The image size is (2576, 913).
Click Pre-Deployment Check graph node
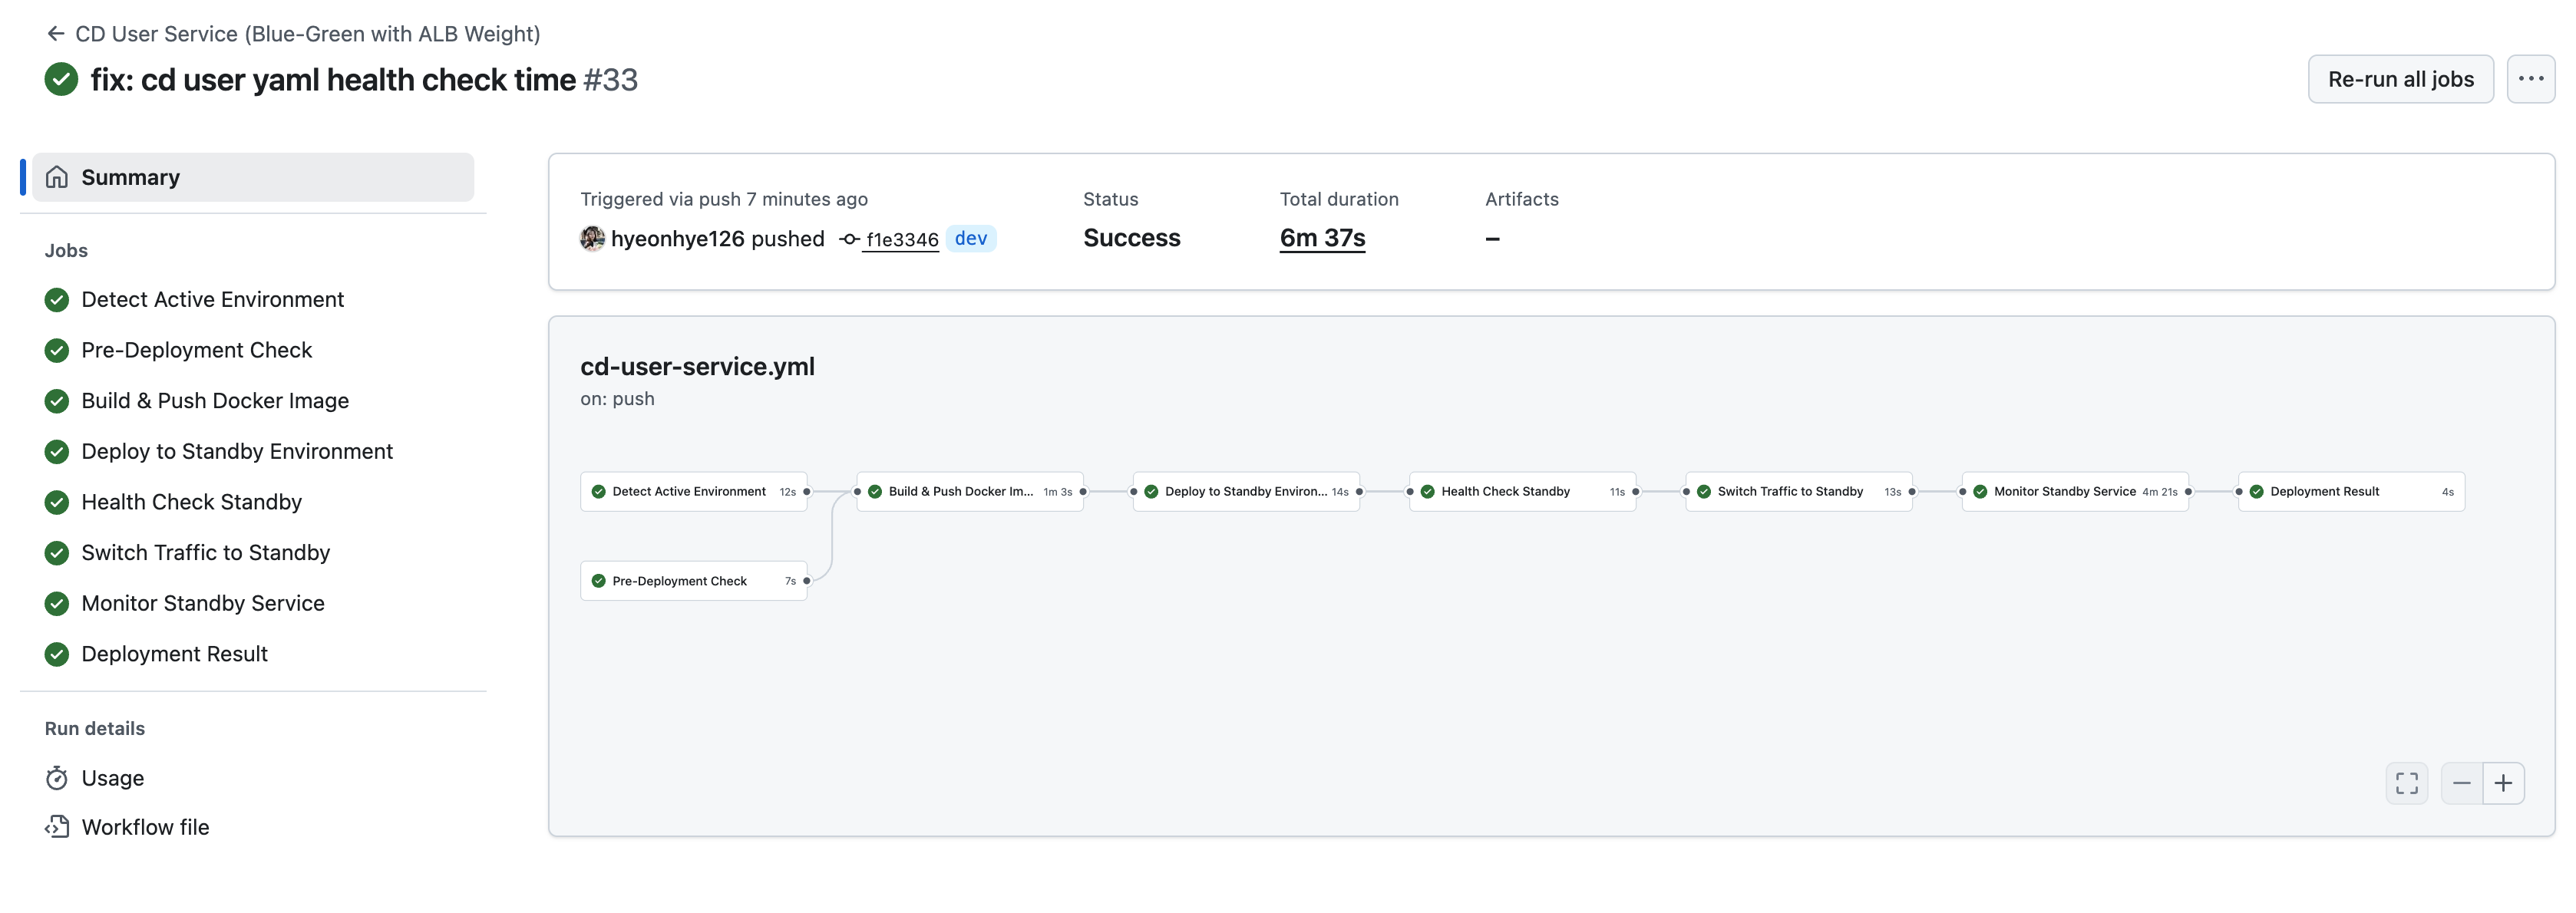(693, 581)
